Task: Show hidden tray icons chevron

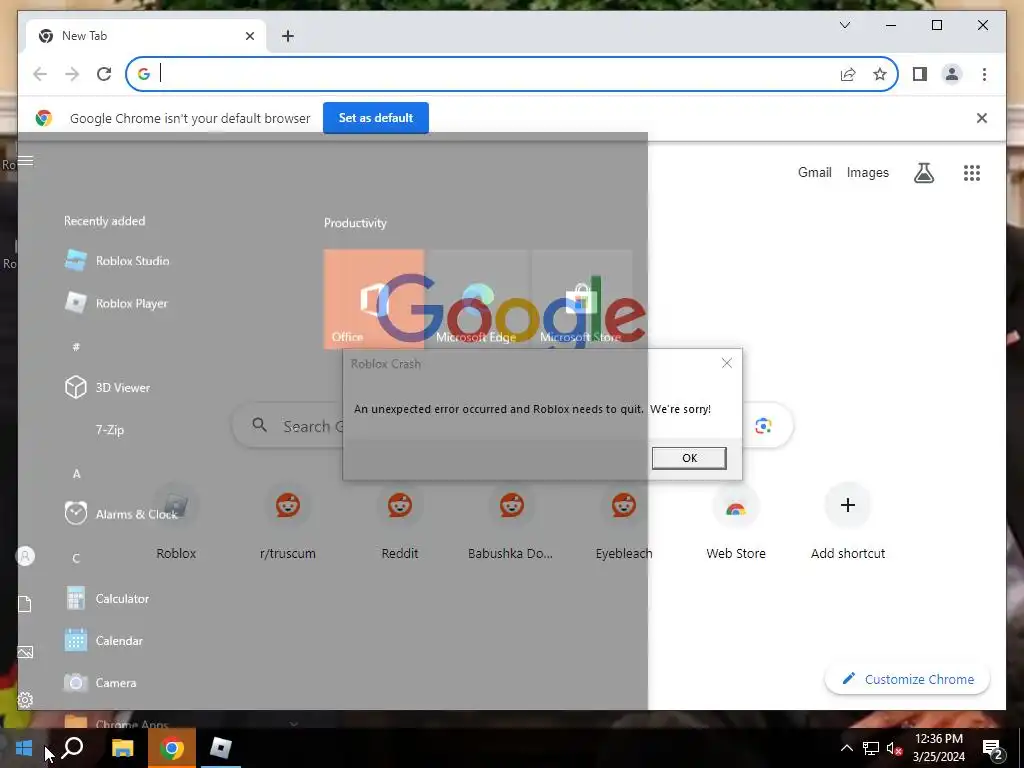Action: click(x=846, y=748)
